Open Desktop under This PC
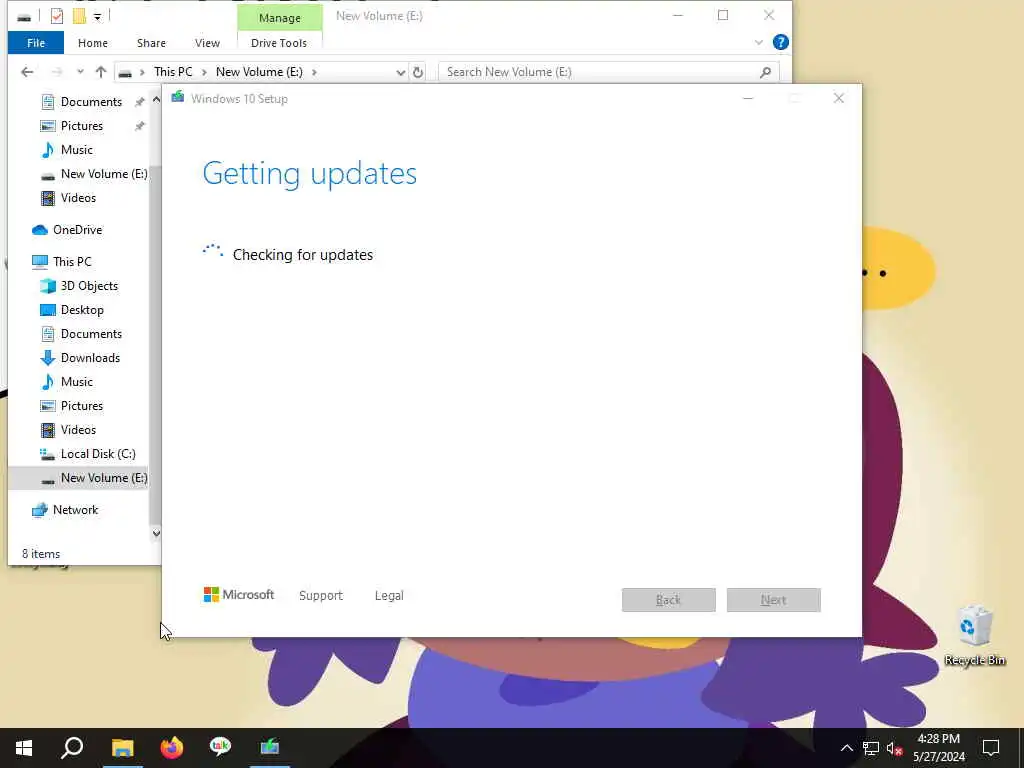Viewport: 1024px width, 768px height. click(x=82, y=310)
